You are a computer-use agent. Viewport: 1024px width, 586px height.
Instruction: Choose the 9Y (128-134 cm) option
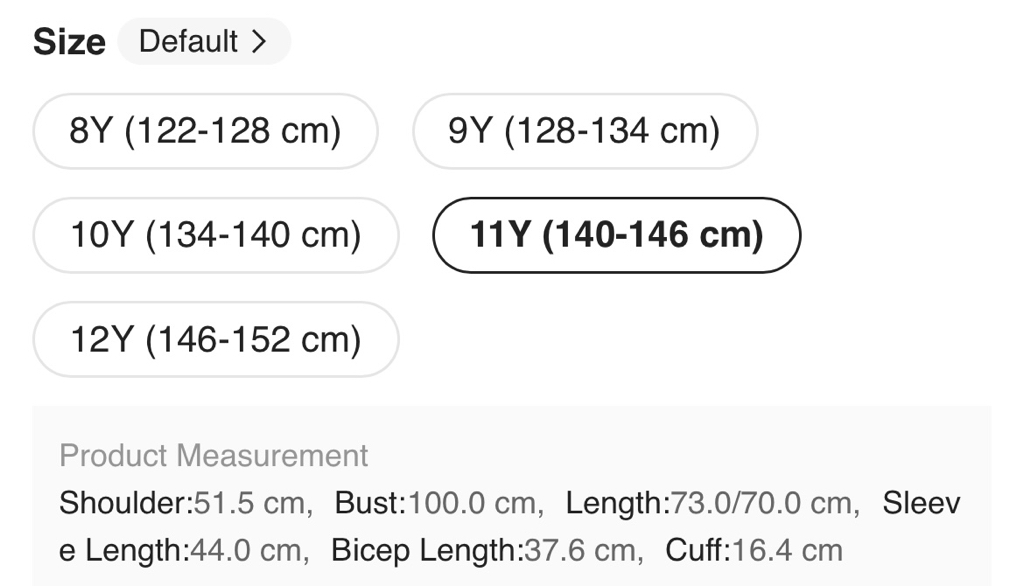click(584, 131)
